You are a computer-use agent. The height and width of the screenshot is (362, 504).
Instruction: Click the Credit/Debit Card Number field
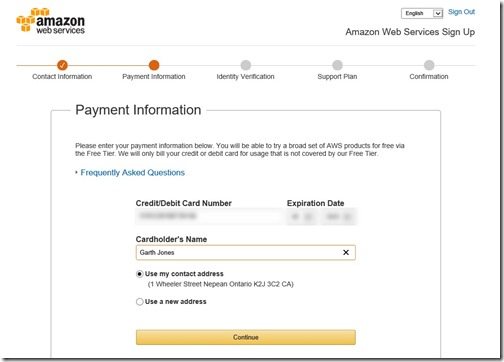[209, 216]
